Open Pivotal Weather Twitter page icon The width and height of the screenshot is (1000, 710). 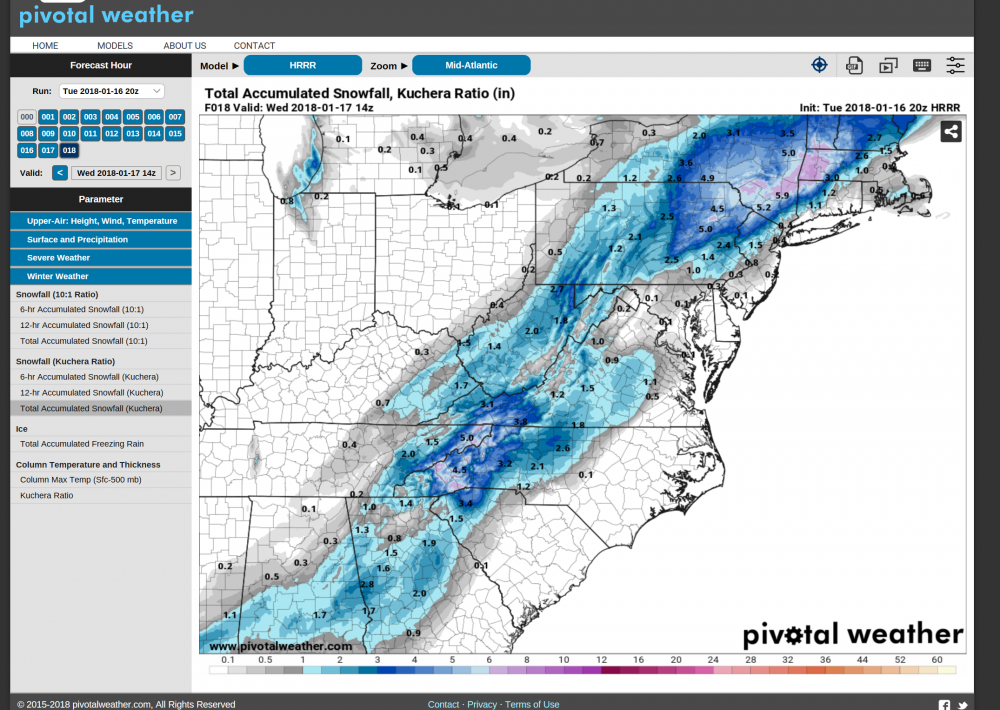(962, 704)
